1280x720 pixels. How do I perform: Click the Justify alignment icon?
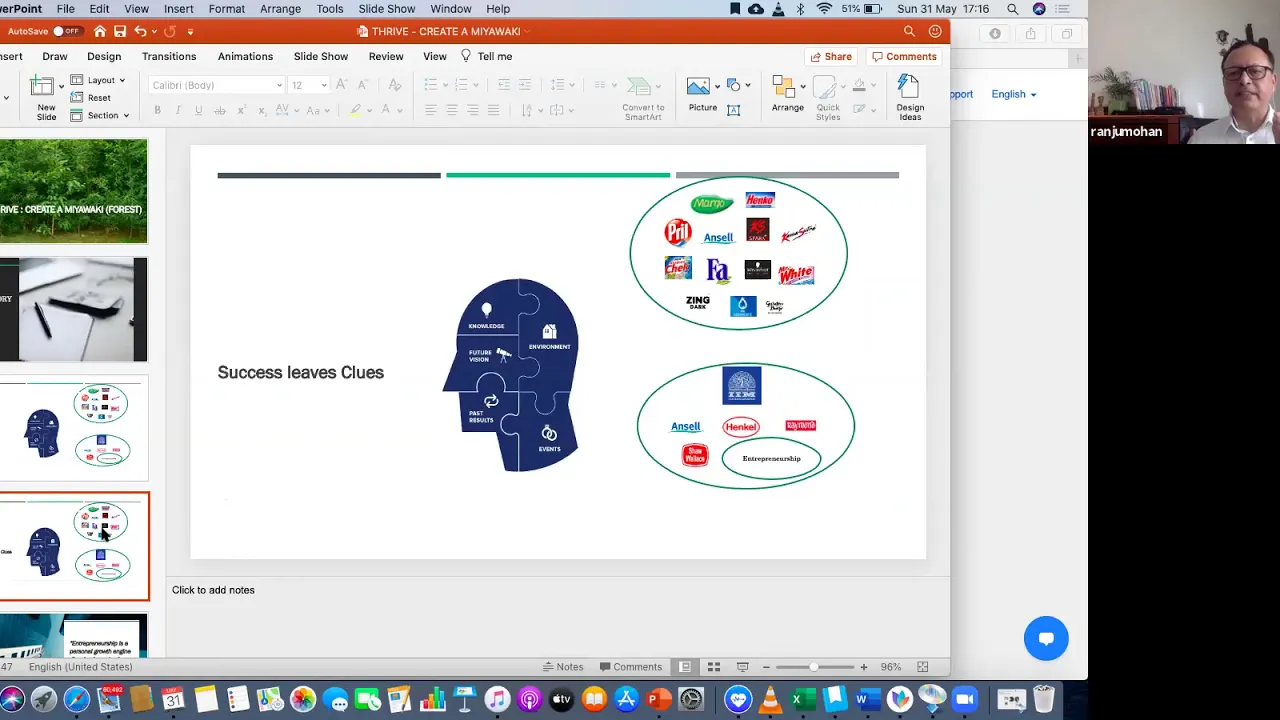pos(494,110)
